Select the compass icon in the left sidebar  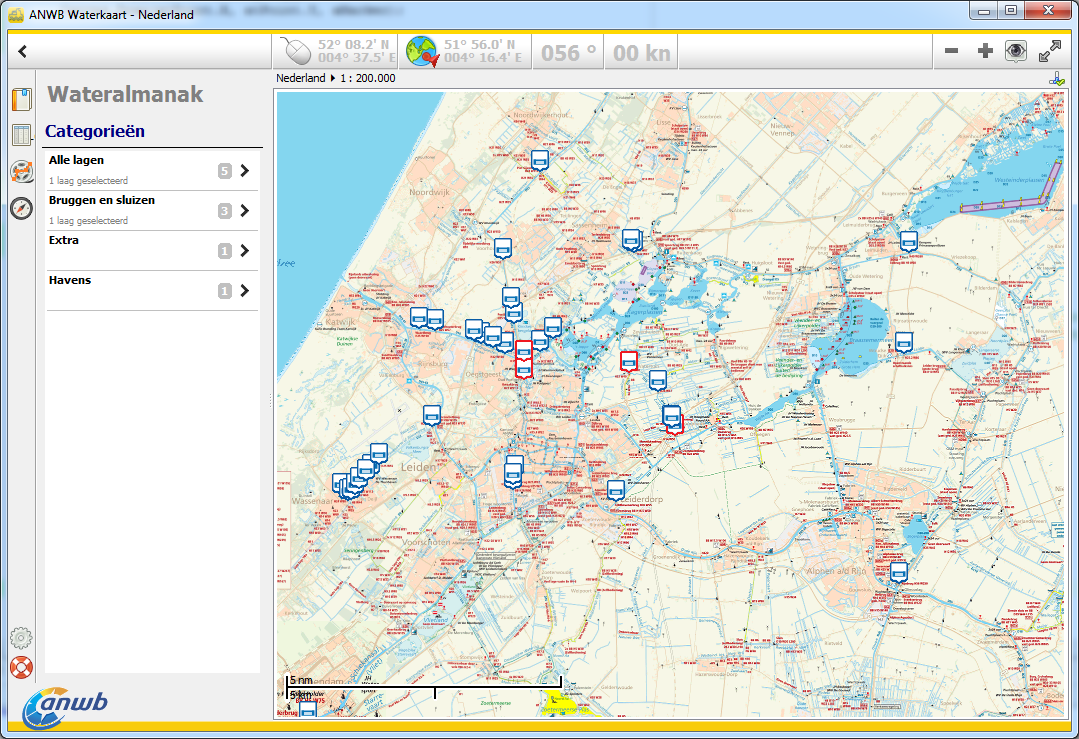(21, 208)
